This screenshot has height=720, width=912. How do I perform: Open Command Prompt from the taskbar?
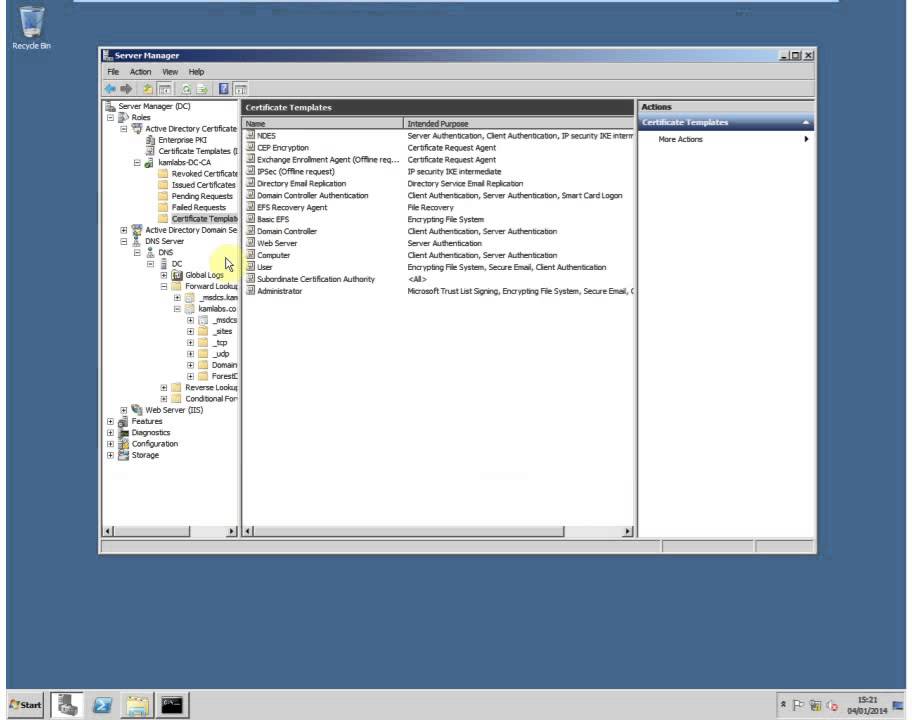172,705
